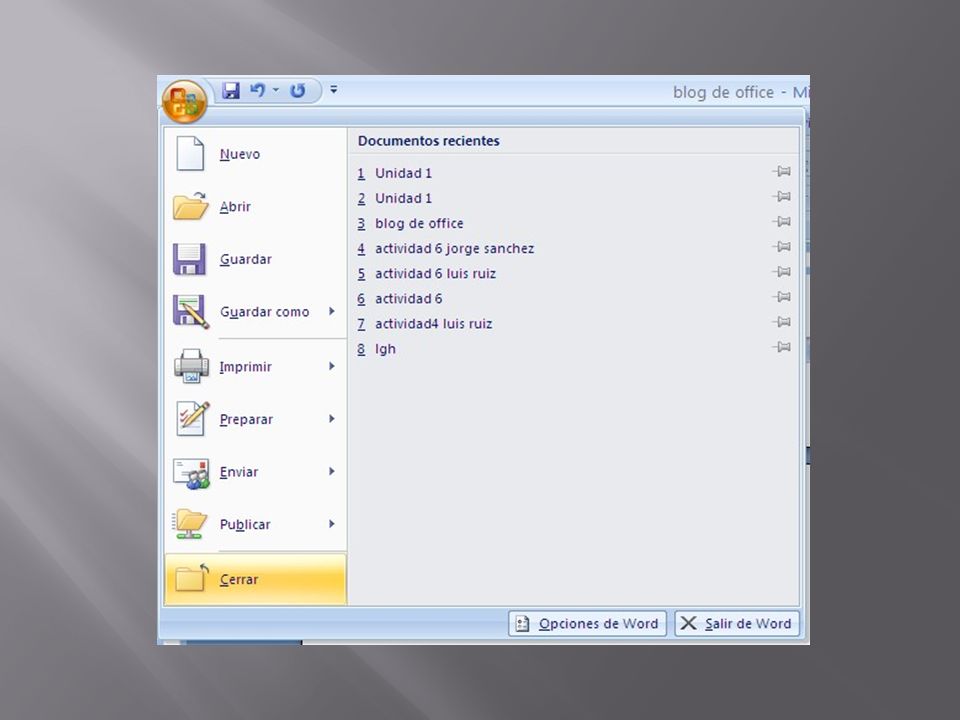The image size is (960, 720).
Task: Click the Redo icon in Quick Access Toolbar
Action: point(298,91)
